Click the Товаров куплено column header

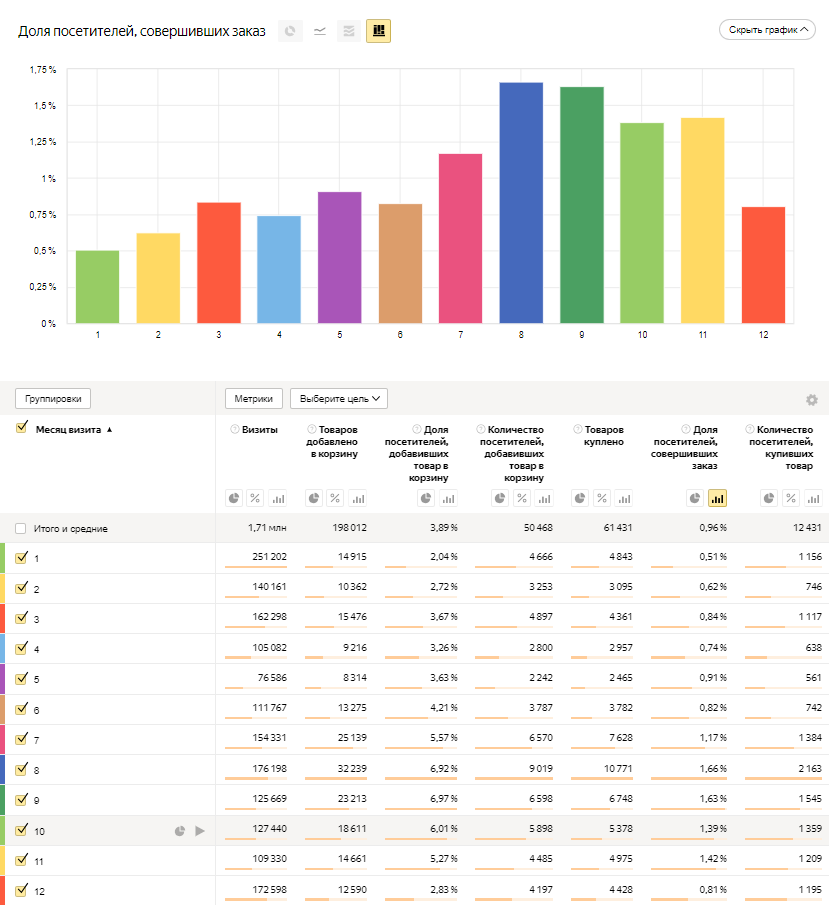coord(600,441)
